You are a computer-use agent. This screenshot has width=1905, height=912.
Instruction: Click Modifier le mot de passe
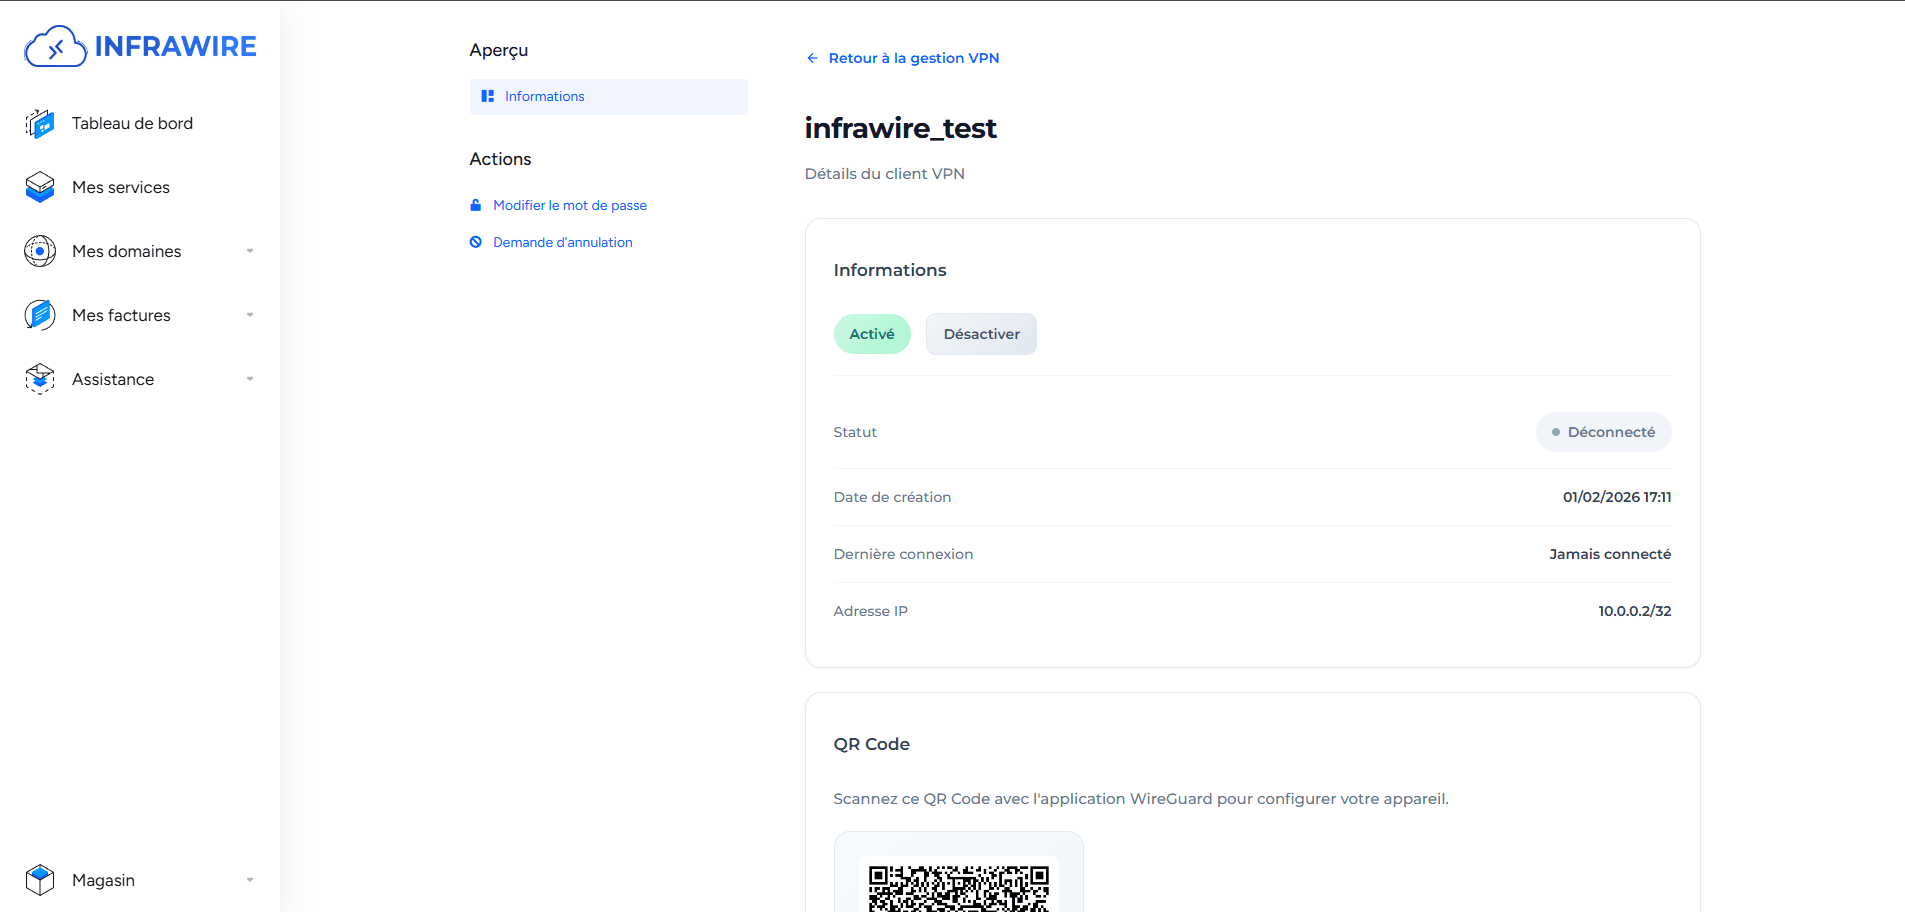[x=569, y=205]
